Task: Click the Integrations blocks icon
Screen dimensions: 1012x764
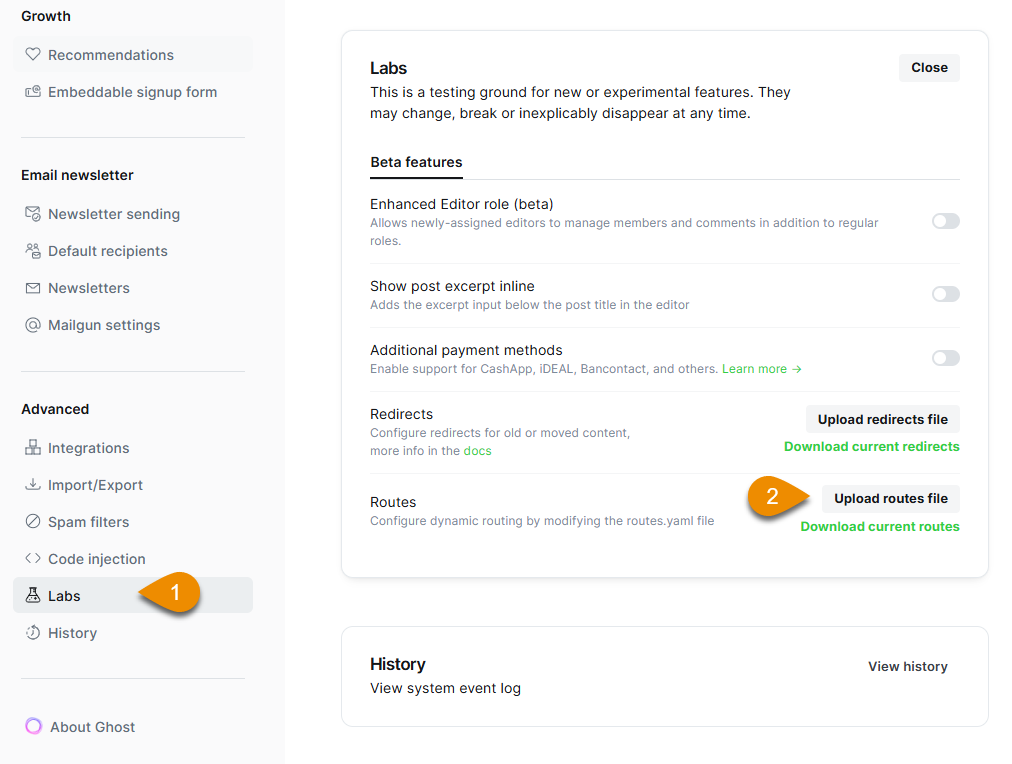Action: pyautogui.click(x=33, y=447)
